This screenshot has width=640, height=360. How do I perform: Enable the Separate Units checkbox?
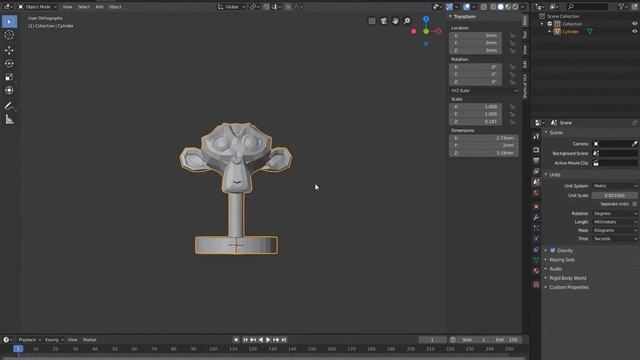tap(634, 204)
